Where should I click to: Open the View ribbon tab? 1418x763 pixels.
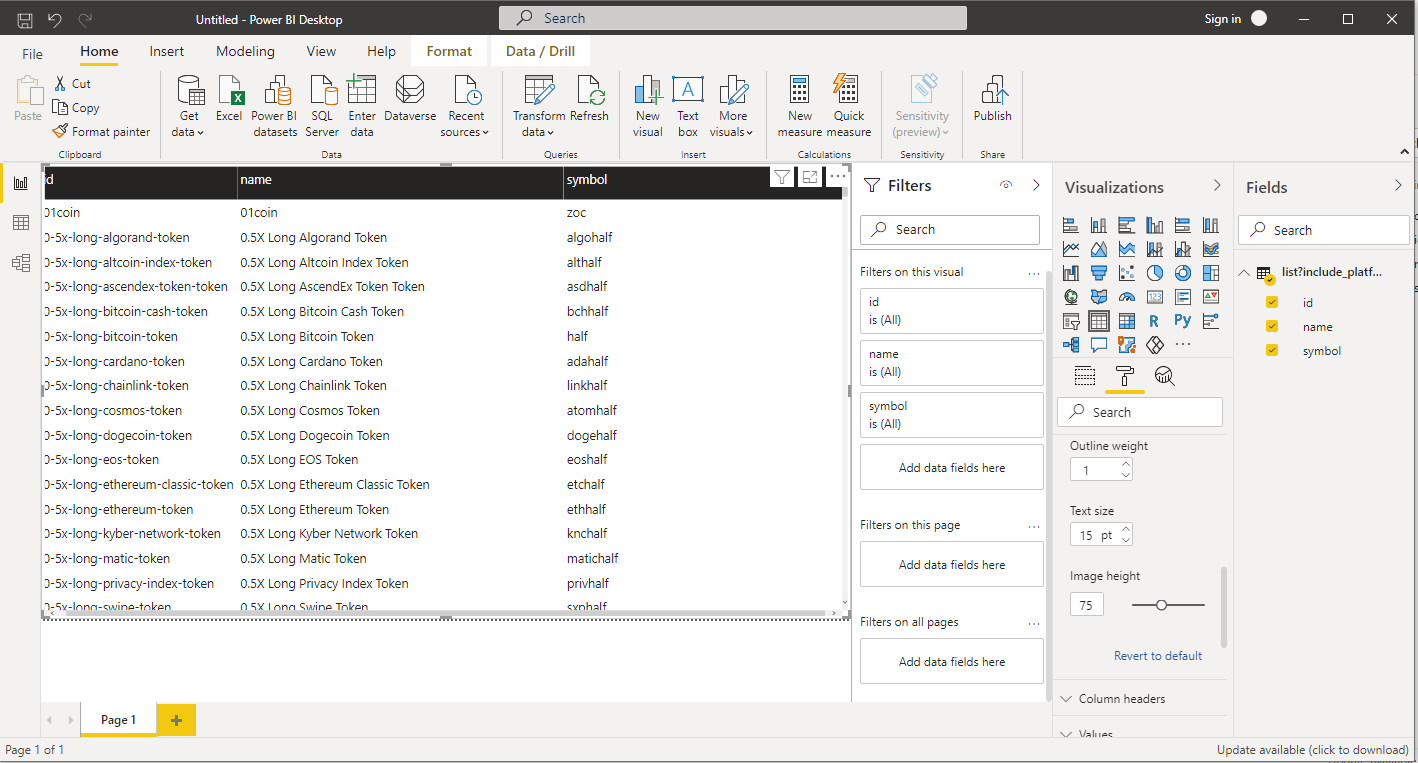tap(321, 51)
